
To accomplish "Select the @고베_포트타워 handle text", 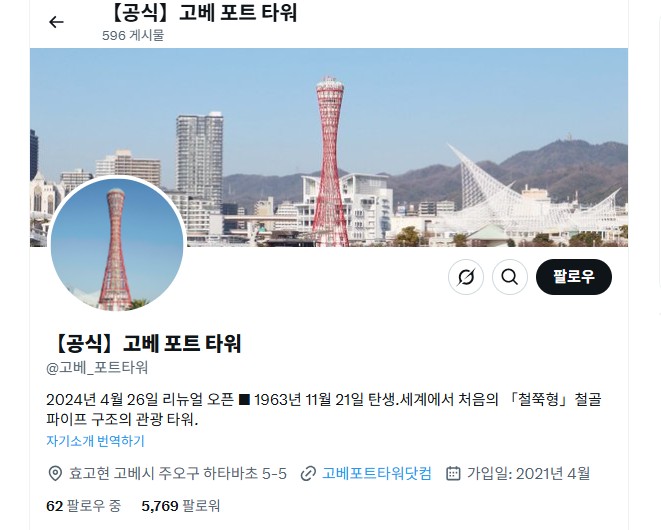I will pos(97,368).
